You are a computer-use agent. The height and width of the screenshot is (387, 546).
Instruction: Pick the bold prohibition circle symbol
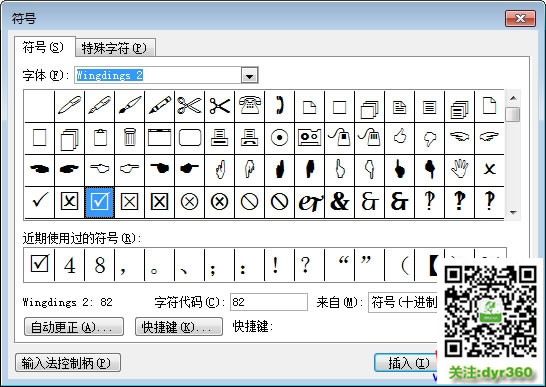(x=279, y=202)
